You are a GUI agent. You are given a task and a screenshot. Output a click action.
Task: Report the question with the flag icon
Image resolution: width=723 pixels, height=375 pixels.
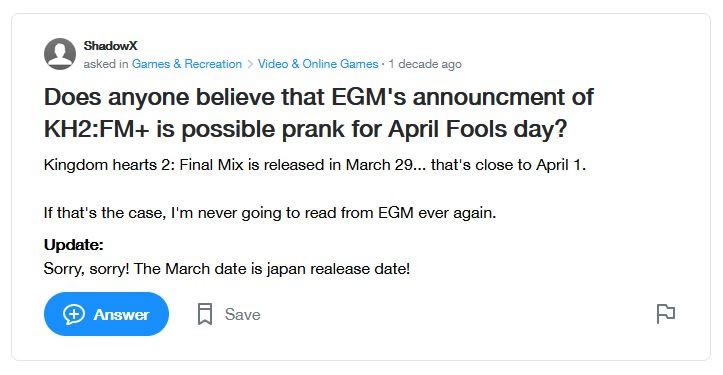point(665,314)
